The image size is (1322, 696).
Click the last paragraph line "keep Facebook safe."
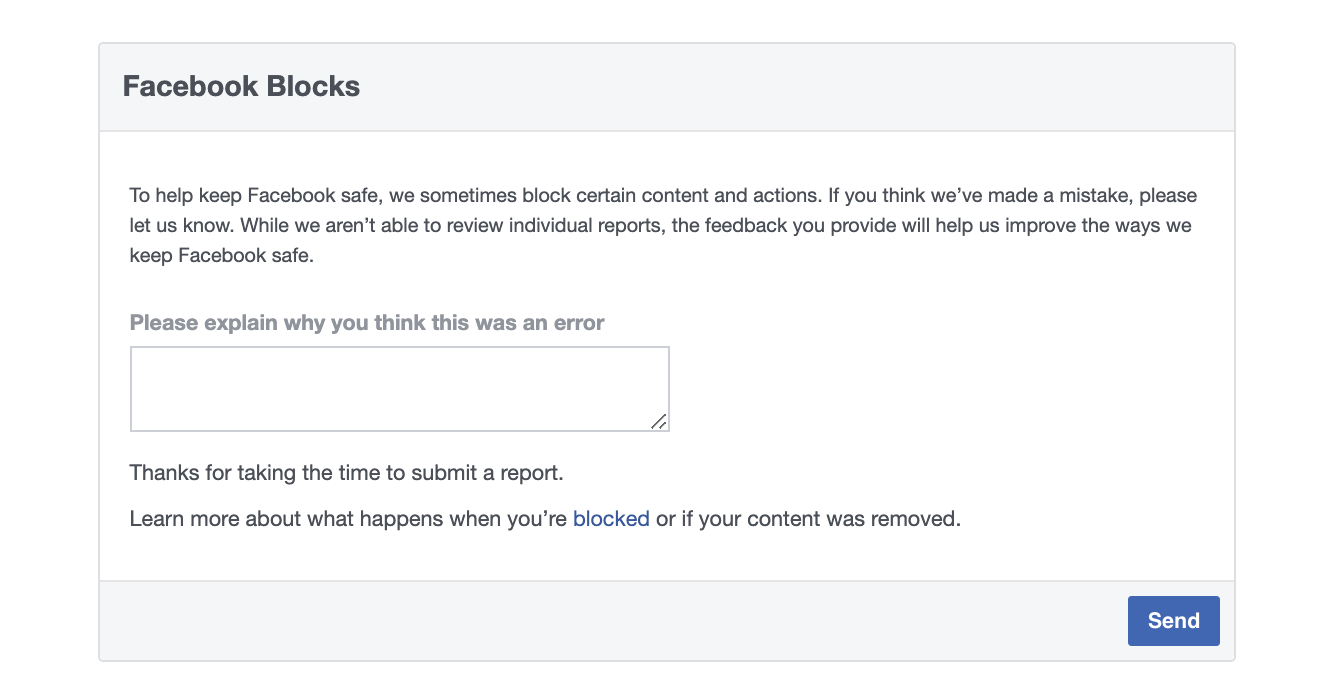(x=221, y=255)
